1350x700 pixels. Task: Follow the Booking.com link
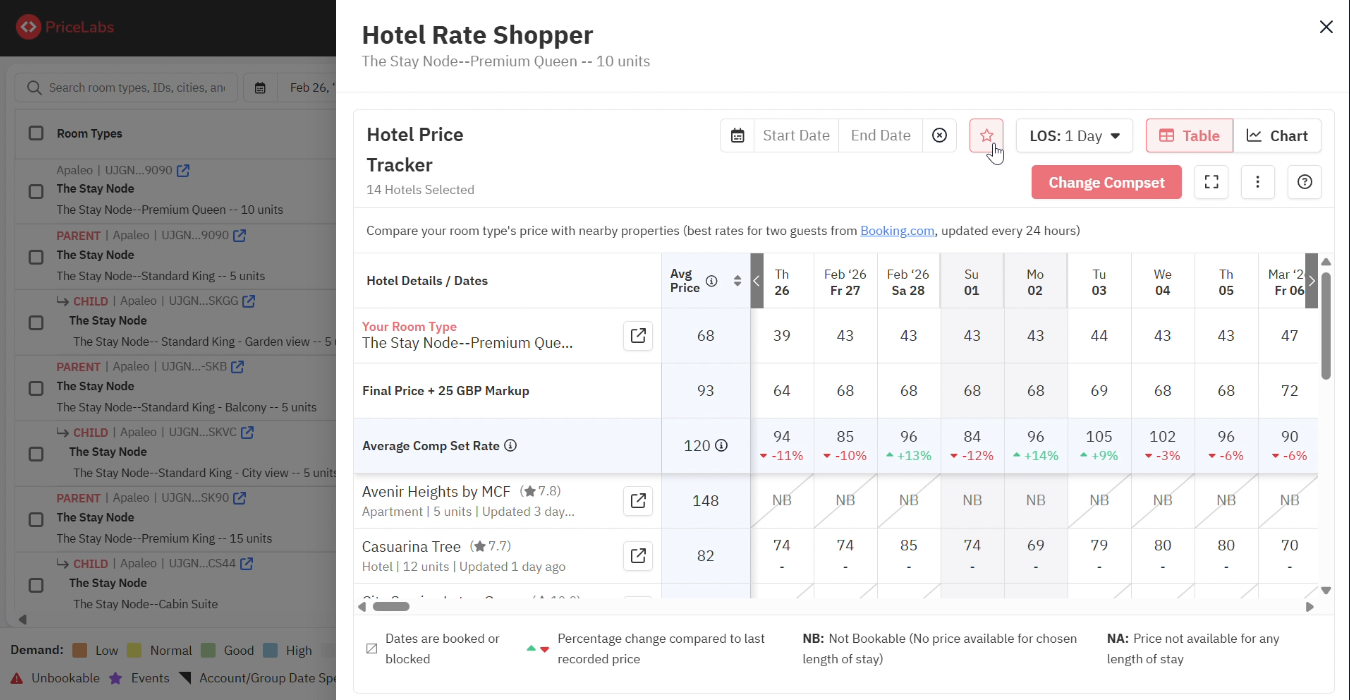(x=897, y=231)
